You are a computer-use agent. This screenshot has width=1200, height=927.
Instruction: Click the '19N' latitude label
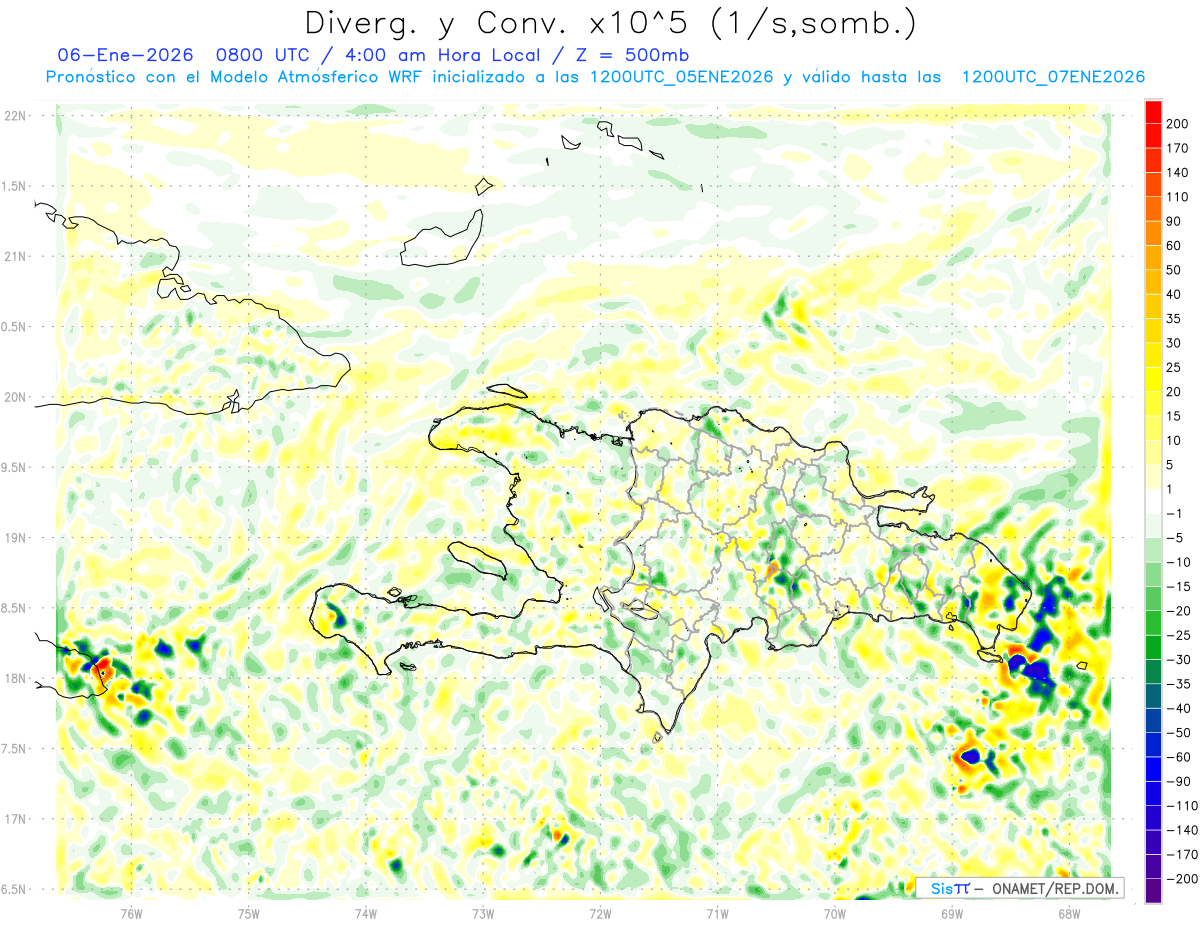coord(14,538)
